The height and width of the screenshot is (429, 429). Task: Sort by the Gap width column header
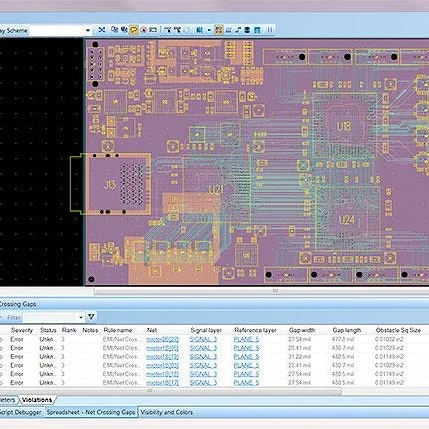pyautogui.click(x=302, y=330)
